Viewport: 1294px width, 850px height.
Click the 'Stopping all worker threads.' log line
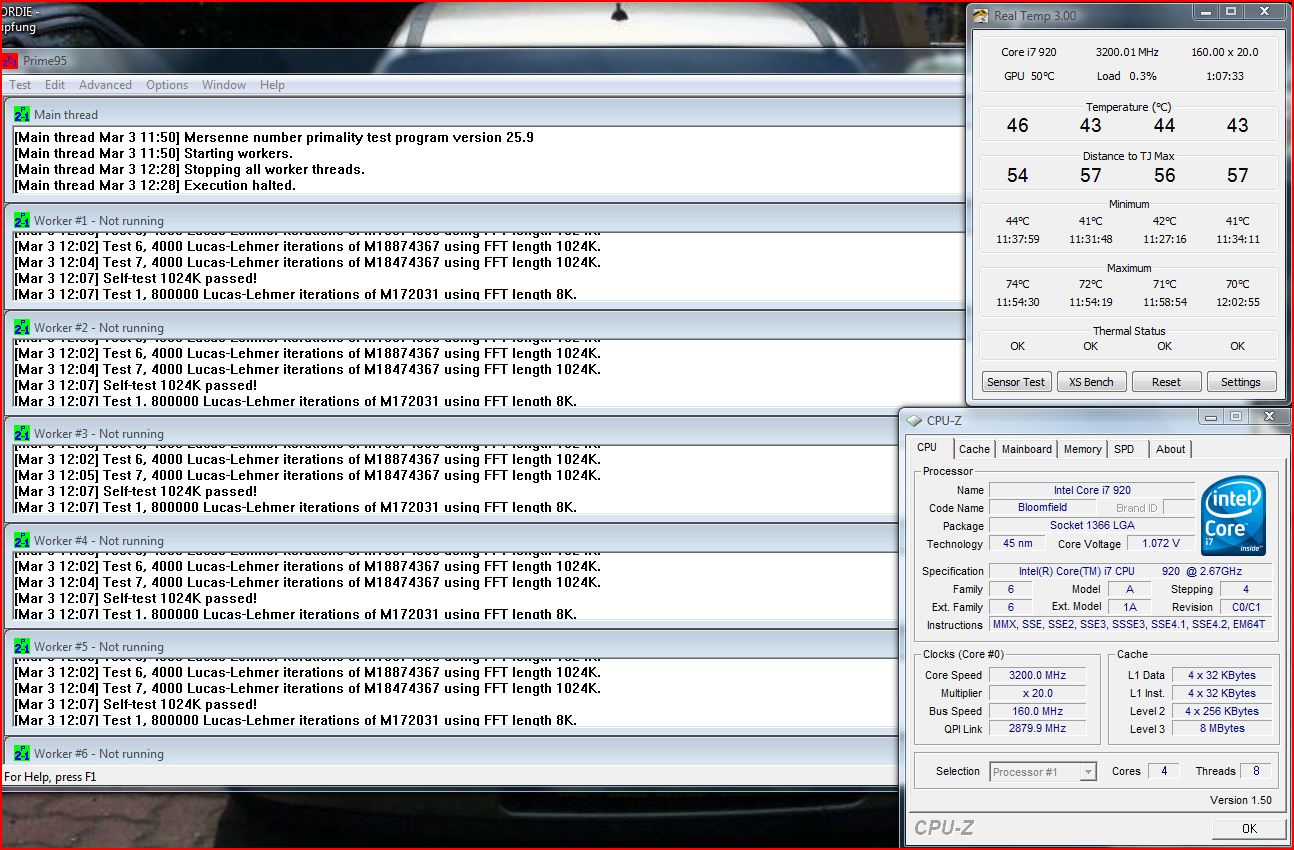189,169
